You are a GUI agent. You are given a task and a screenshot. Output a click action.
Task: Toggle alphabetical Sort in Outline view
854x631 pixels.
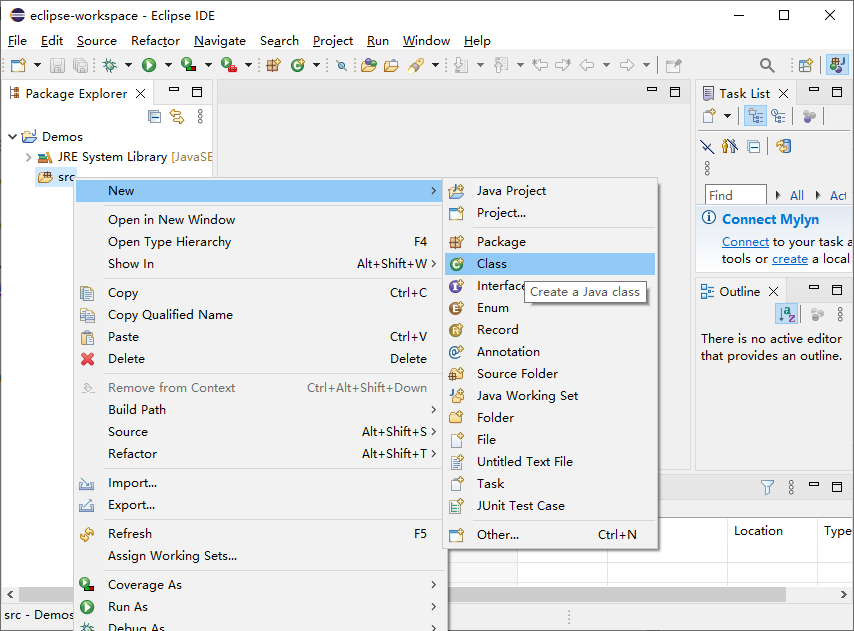pos(786,314)
